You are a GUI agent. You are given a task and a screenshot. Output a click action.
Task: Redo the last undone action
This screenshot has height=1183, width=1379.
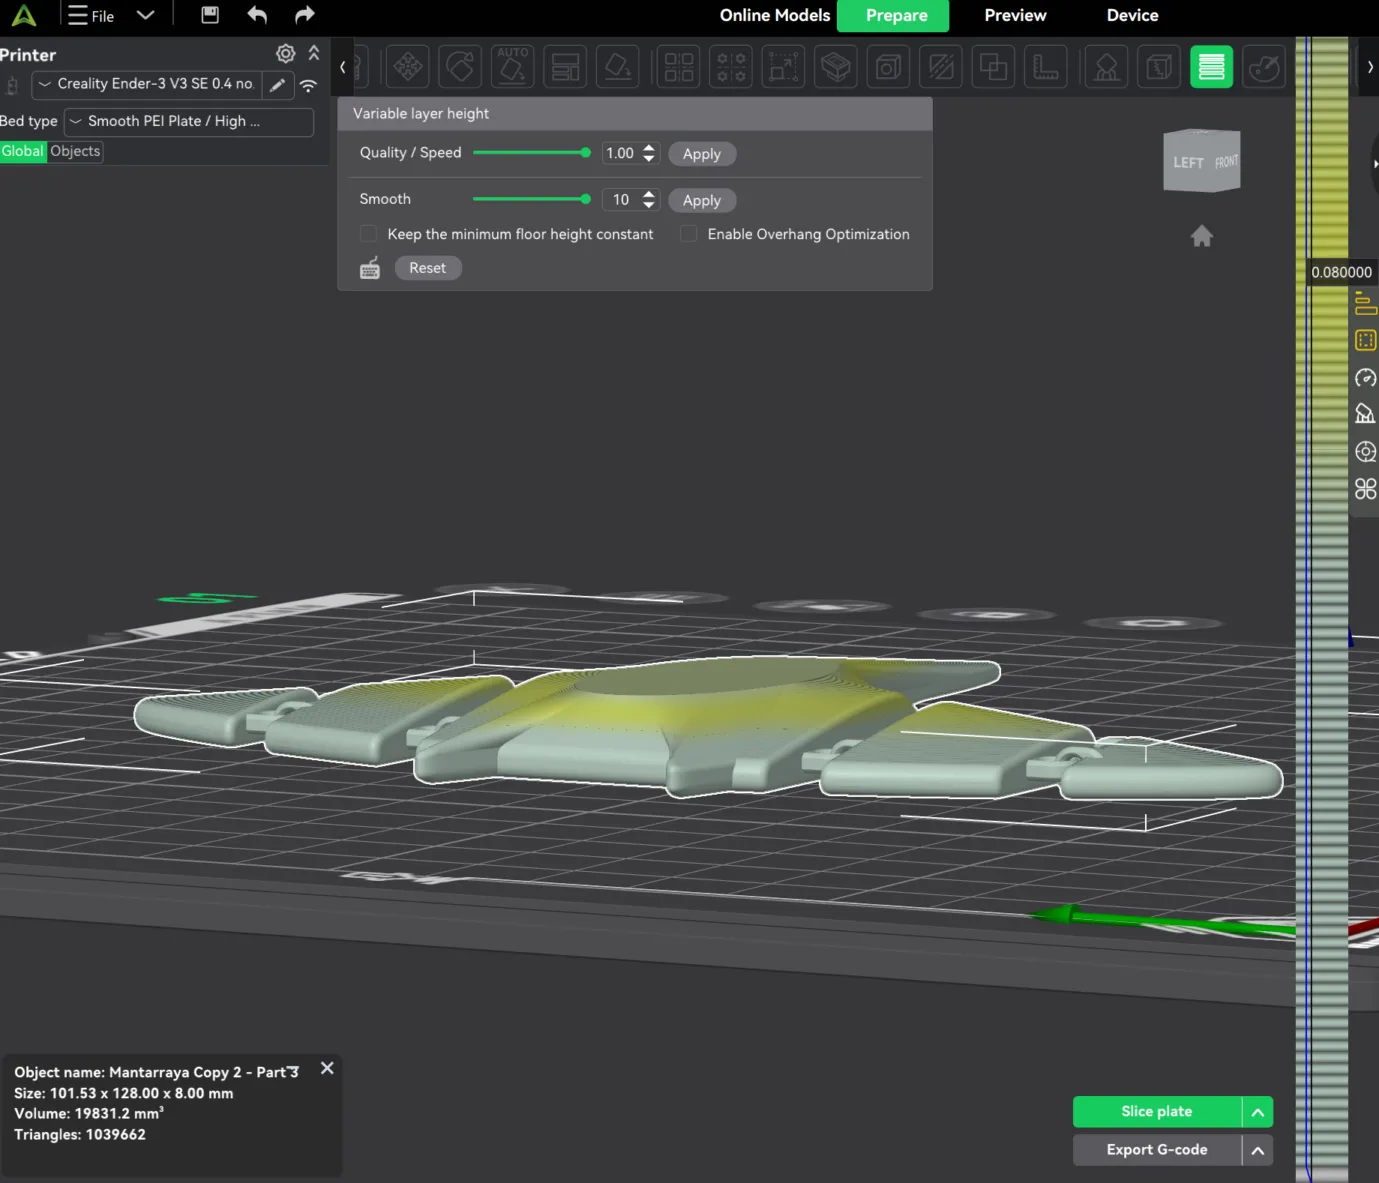(x=305, y=15)
